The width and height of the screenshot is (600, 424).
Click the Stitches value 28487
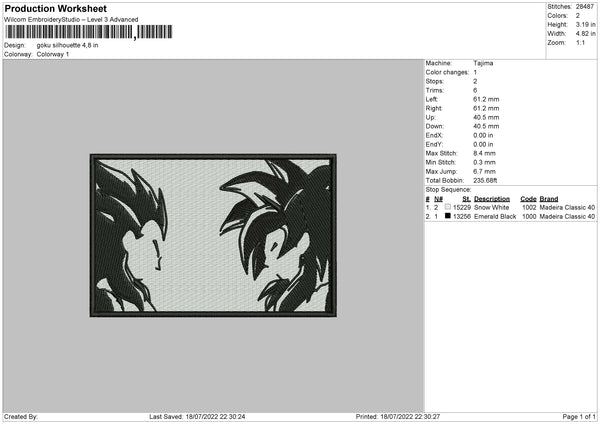585,7
